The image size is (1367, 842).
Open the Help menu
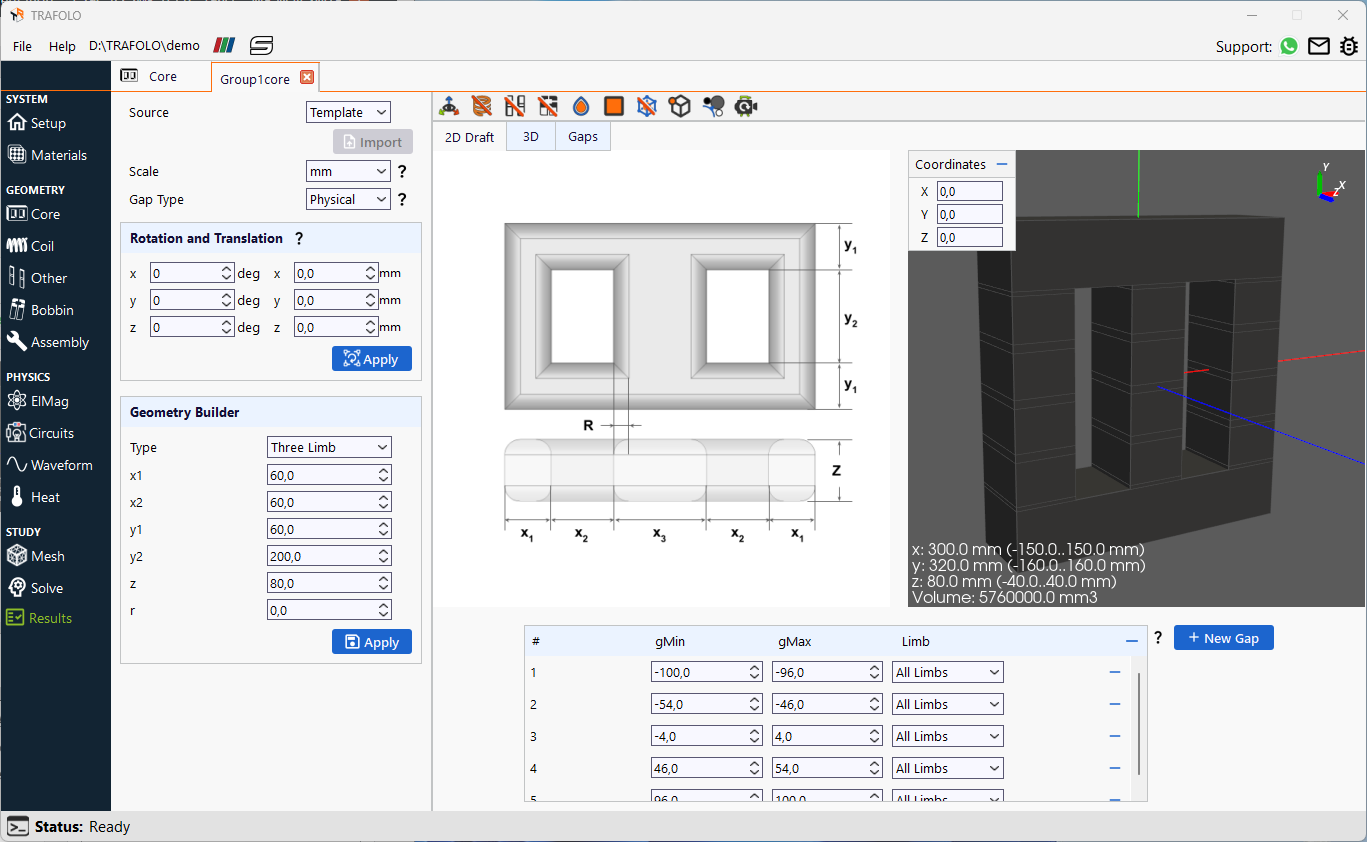[62, 46]
